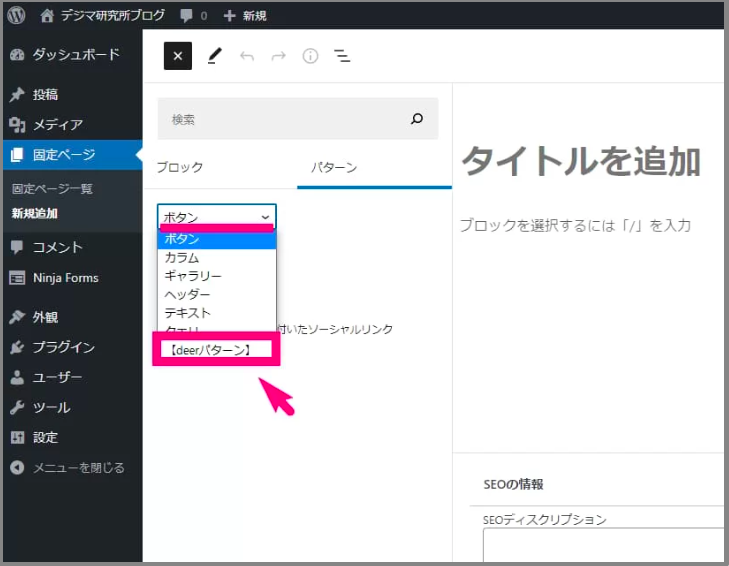This screenshot has height=566, width=729.
Task: Select ヘッダー option in the list
Action: click(217, 294)
